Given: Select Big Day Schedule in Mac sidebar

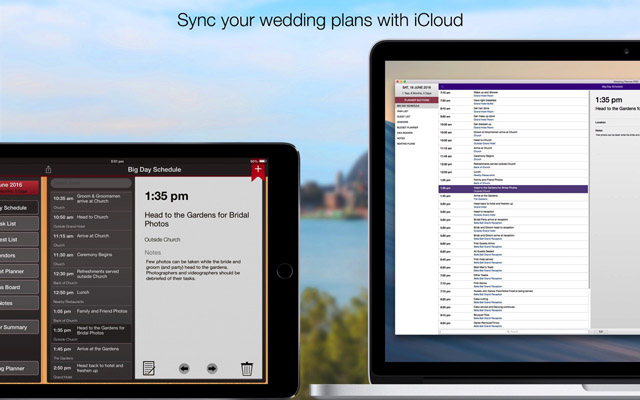Looking at the screenshot, I should 417,106.
